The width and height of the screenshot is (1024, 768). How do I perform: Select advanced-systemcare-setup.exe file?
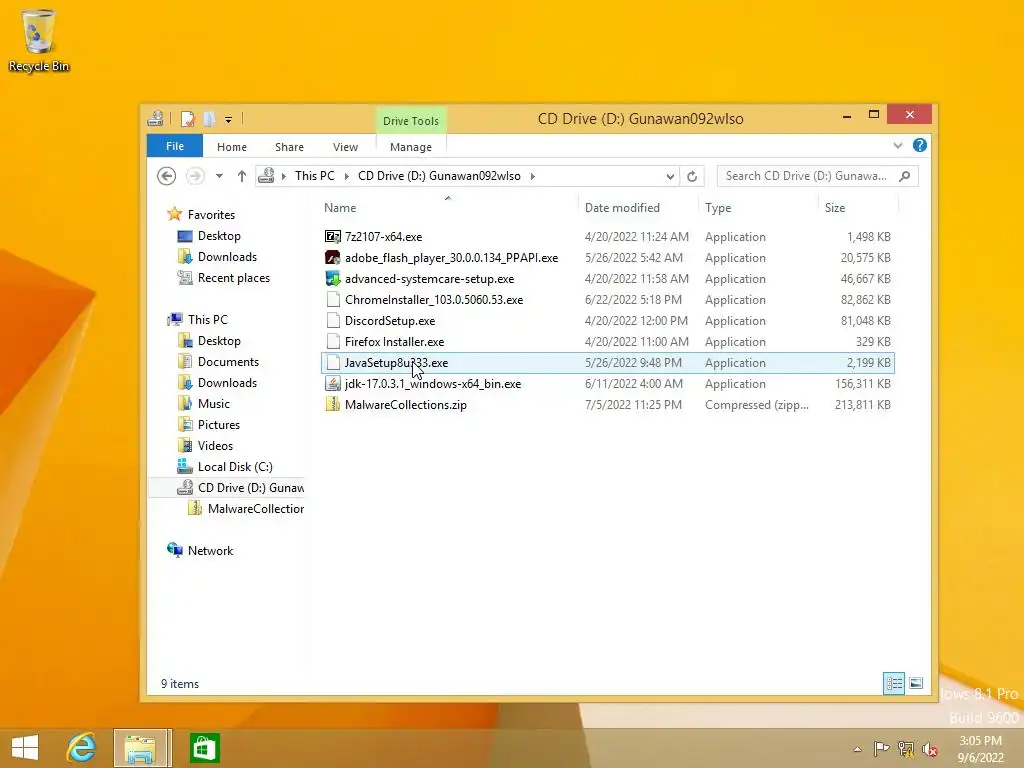point(607,279)
